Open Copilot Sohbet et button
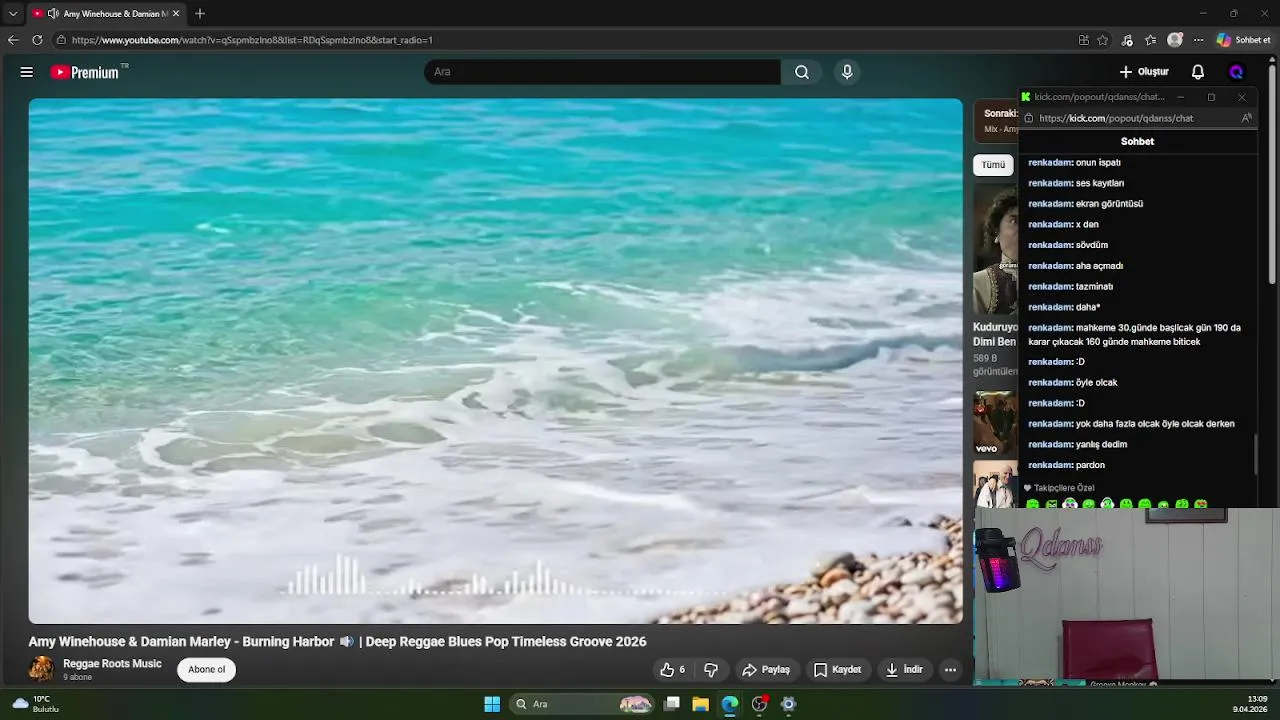 1244,40
